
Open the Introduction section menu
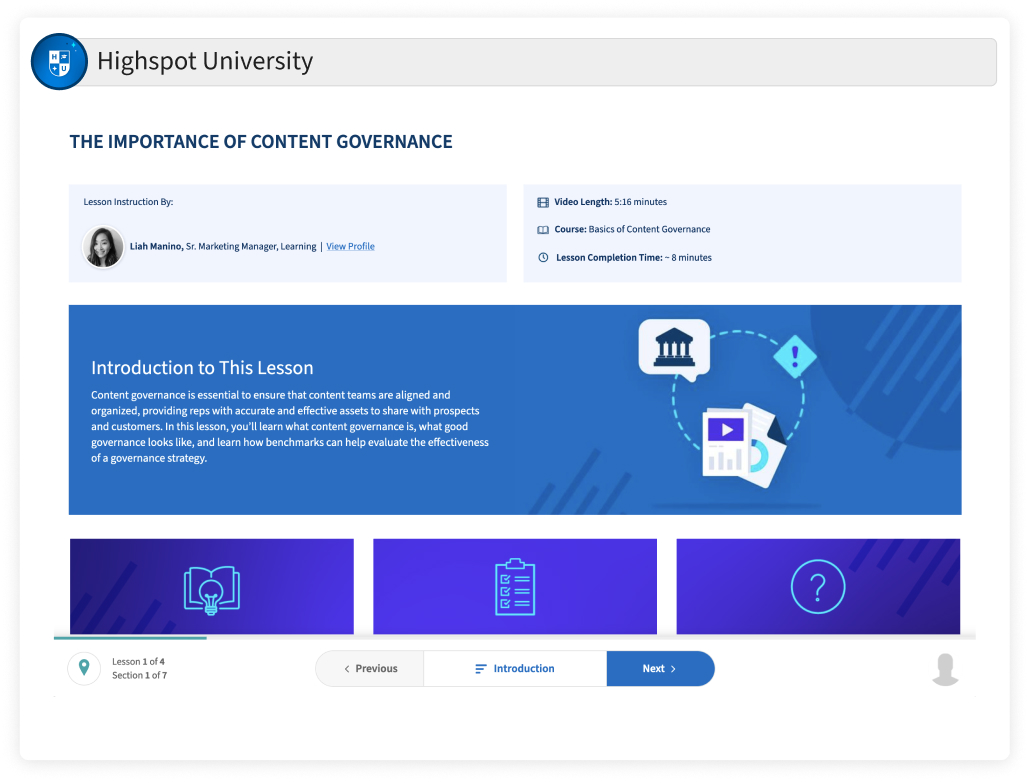pos(515,669)
